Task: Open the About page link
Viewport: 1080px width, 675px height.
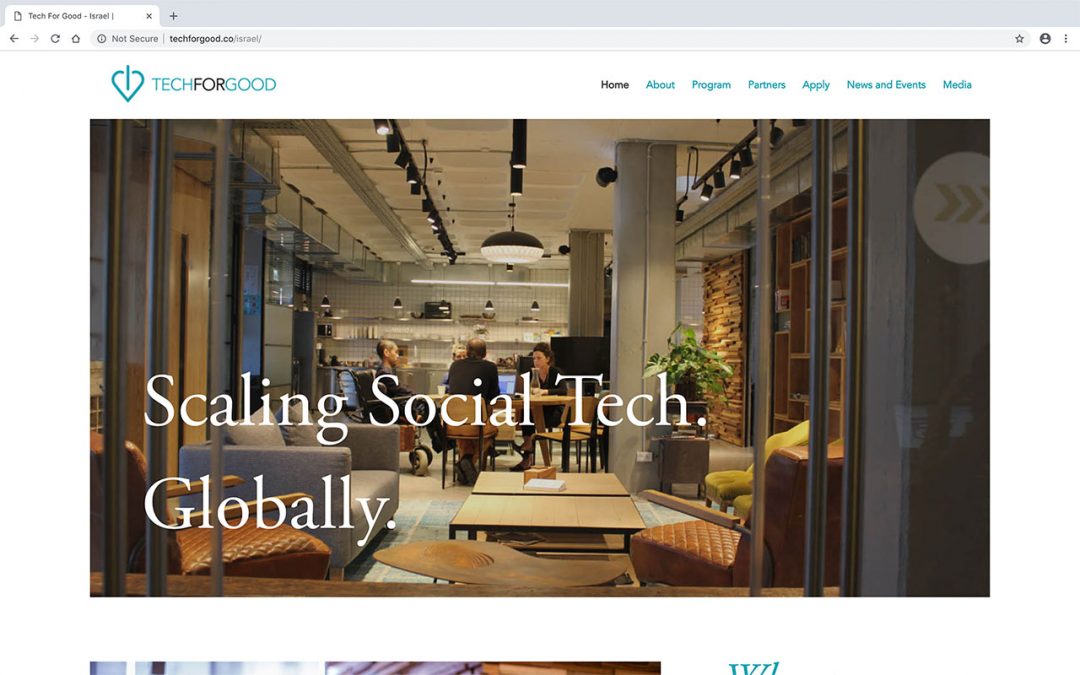Action: pyautogui.click(x=660, y=85)
